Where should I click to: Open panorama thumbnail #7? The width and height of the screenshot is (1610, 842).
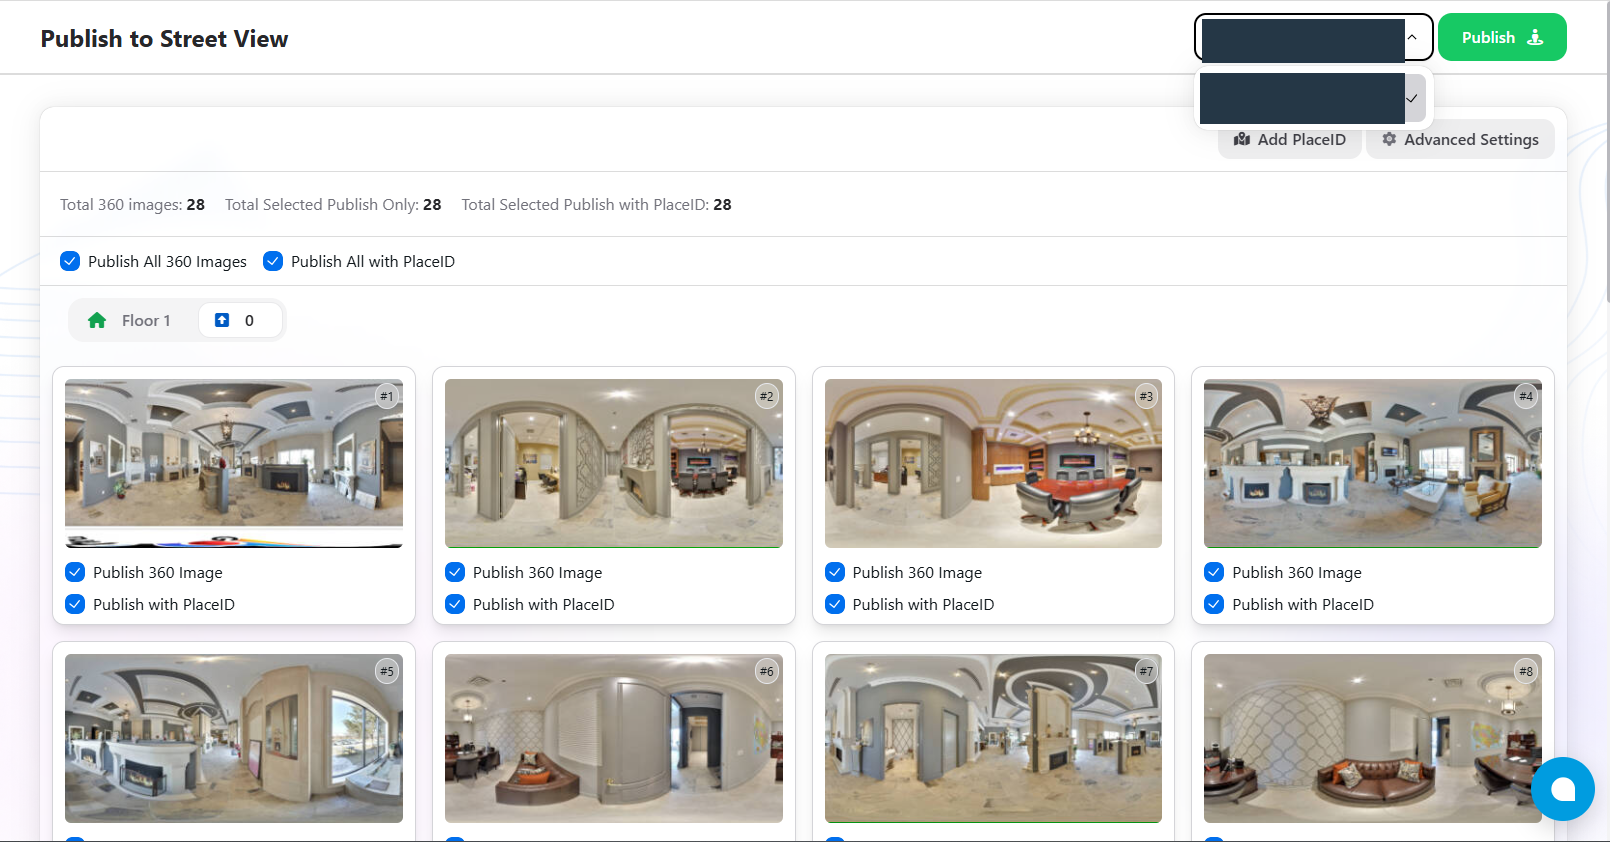pyautogui.click(x=993, y=738)
